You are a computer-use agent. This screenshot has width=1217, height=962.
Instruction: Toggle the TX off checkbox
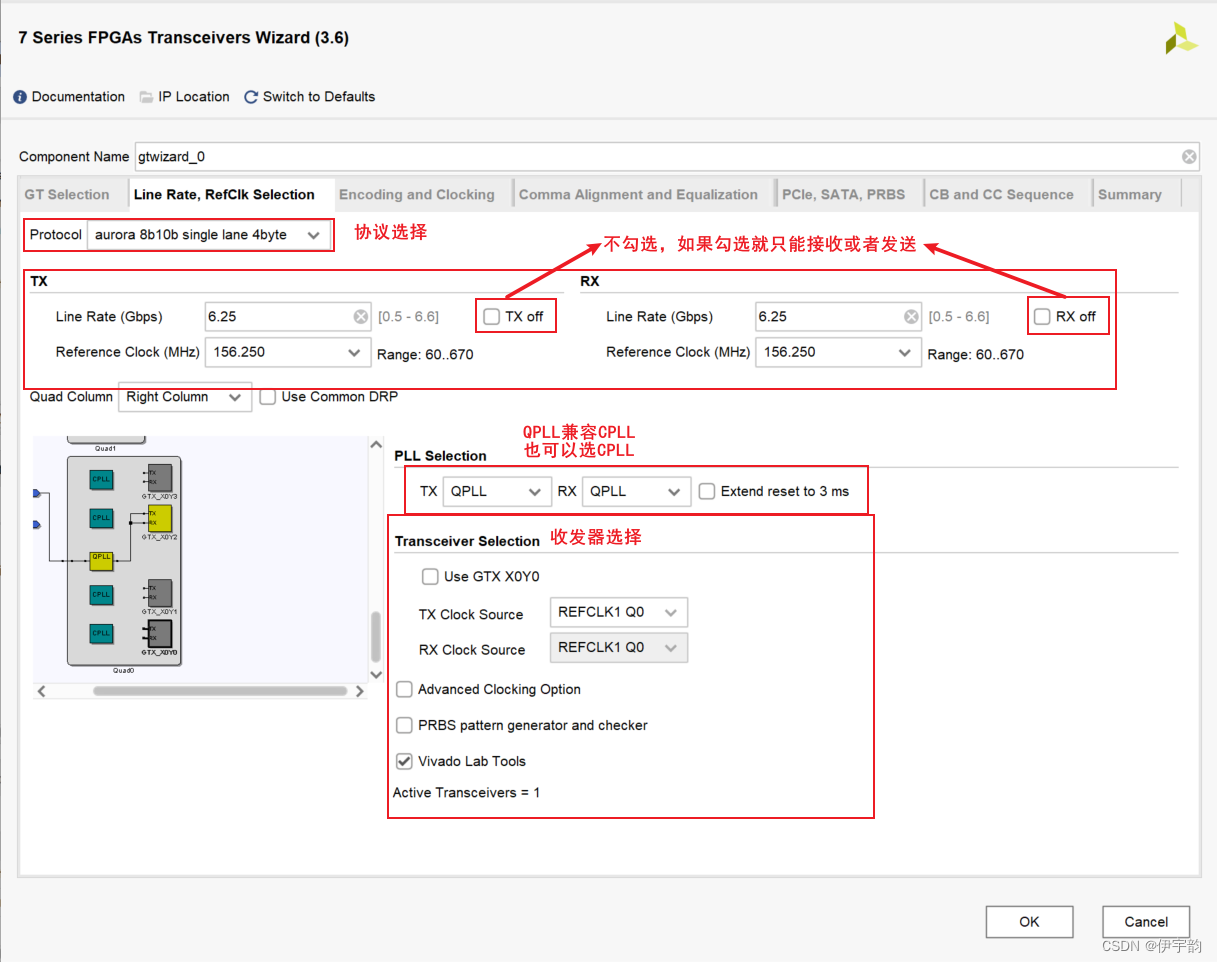491,317
